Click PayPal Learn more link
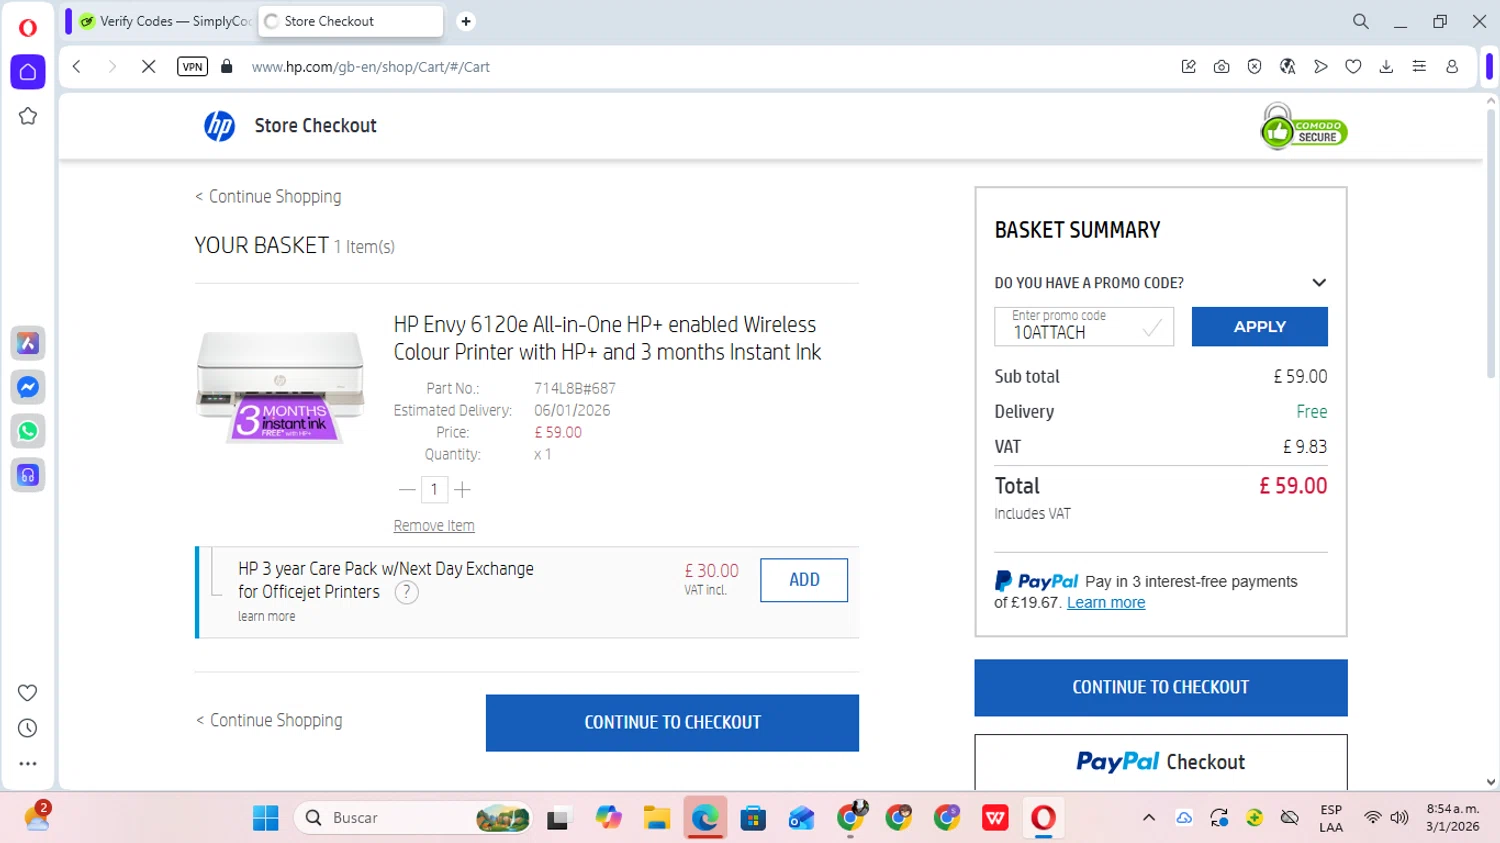Screen dimensions: 1500x843 coord(1106,603)
